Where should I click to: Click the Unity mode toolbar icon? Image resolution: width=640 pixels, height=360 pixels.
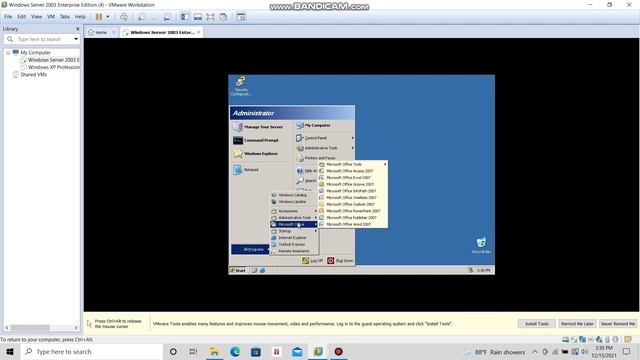223,17
